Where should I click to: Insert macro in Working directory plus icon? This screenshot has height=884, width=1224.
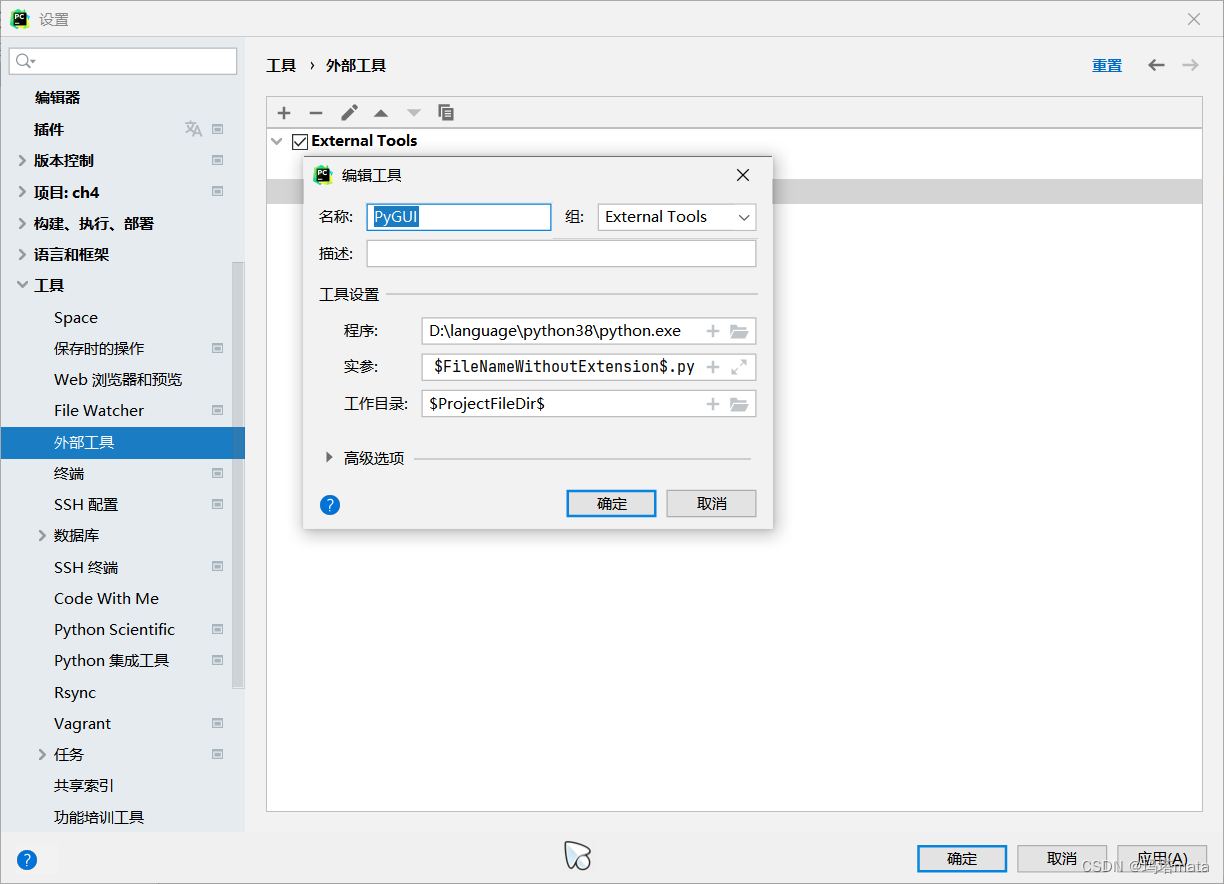point(713,404)
